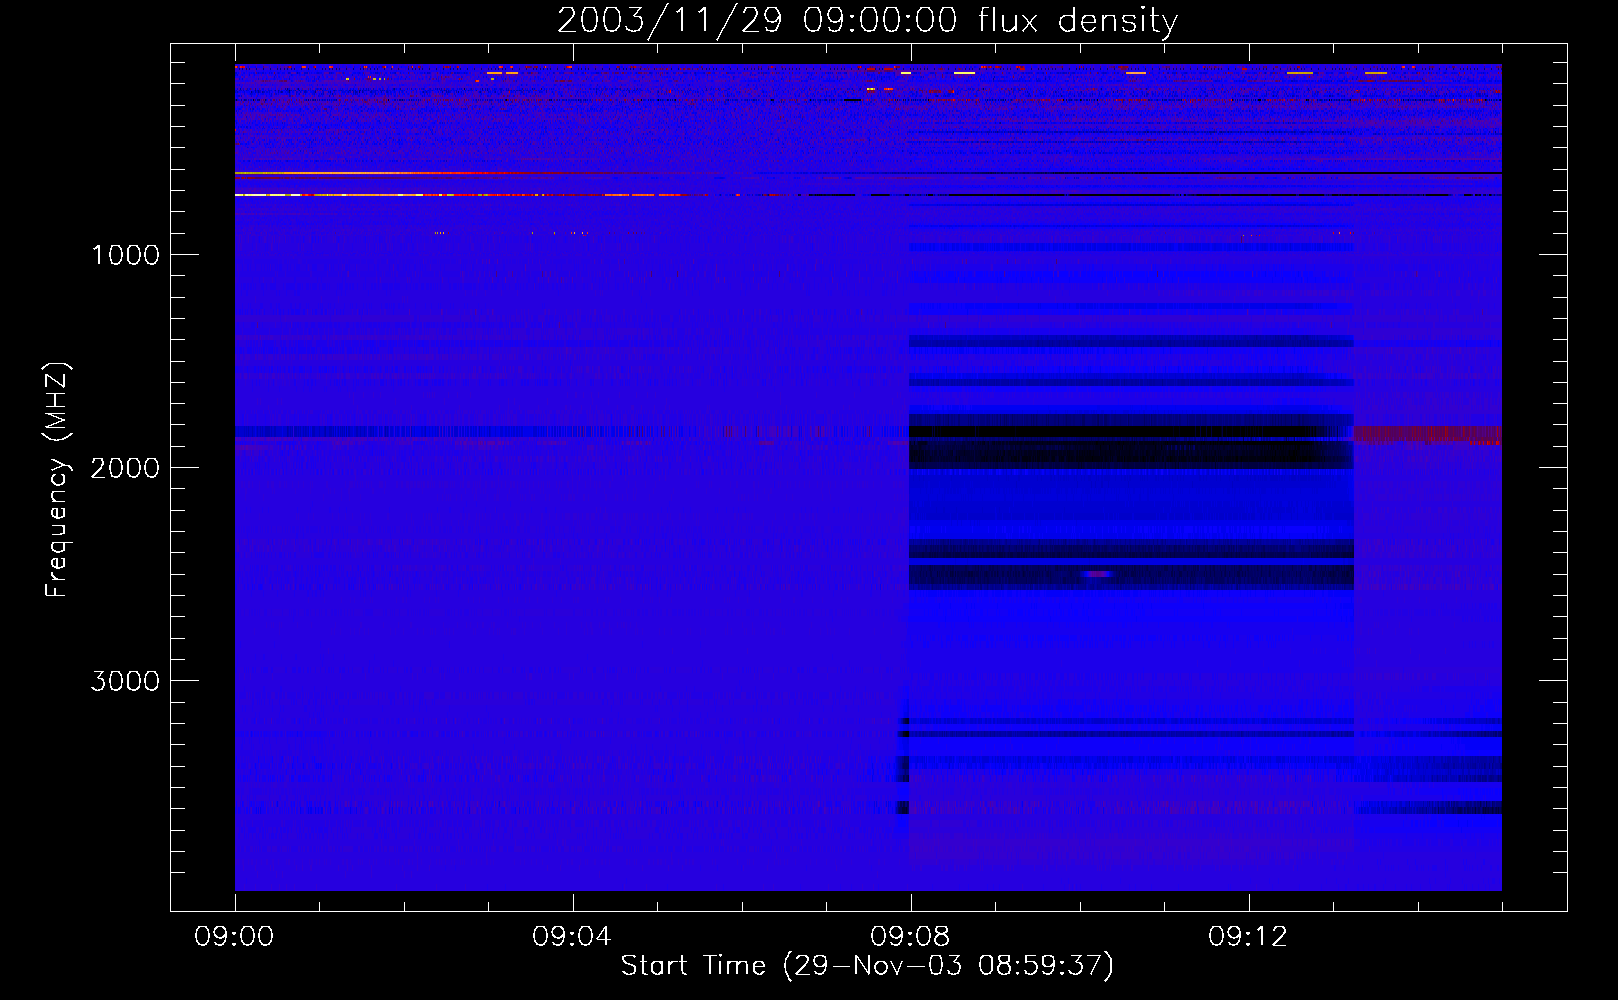Click the '3000' frequency tick label
This screenshot has height=1000, width=1618.
[x=125, y=681]
